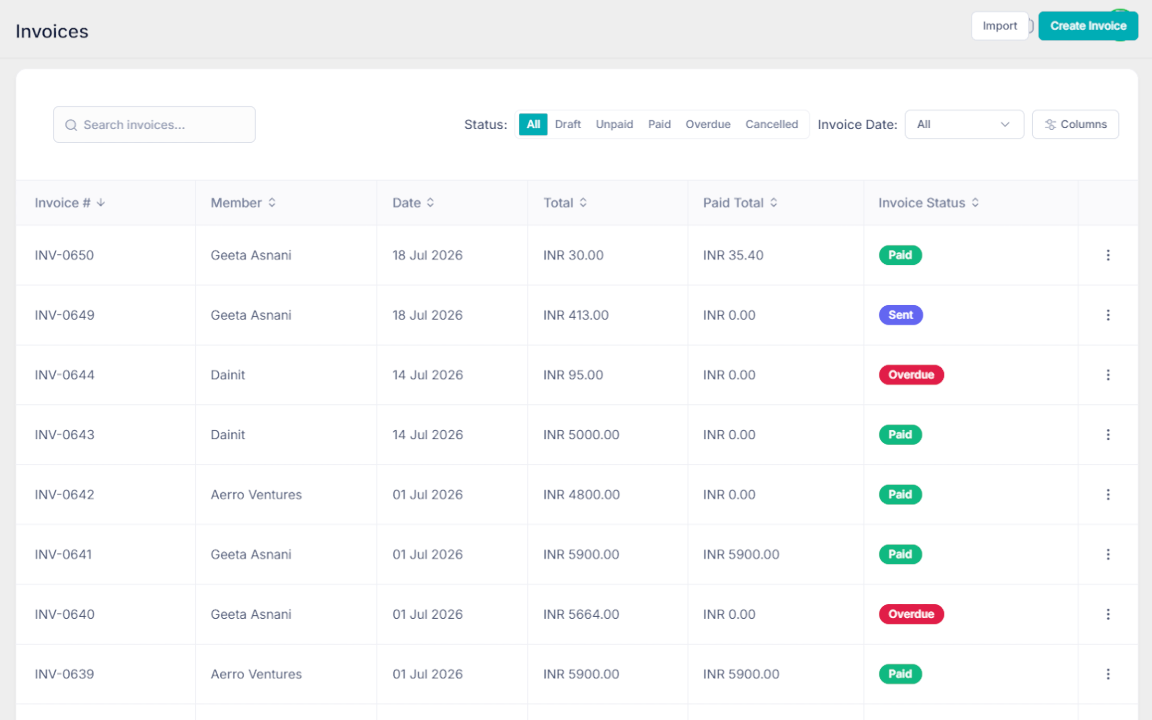Click total INR 95.00
The height and width of the screenshot is (720, 1152).
[573, 375]
